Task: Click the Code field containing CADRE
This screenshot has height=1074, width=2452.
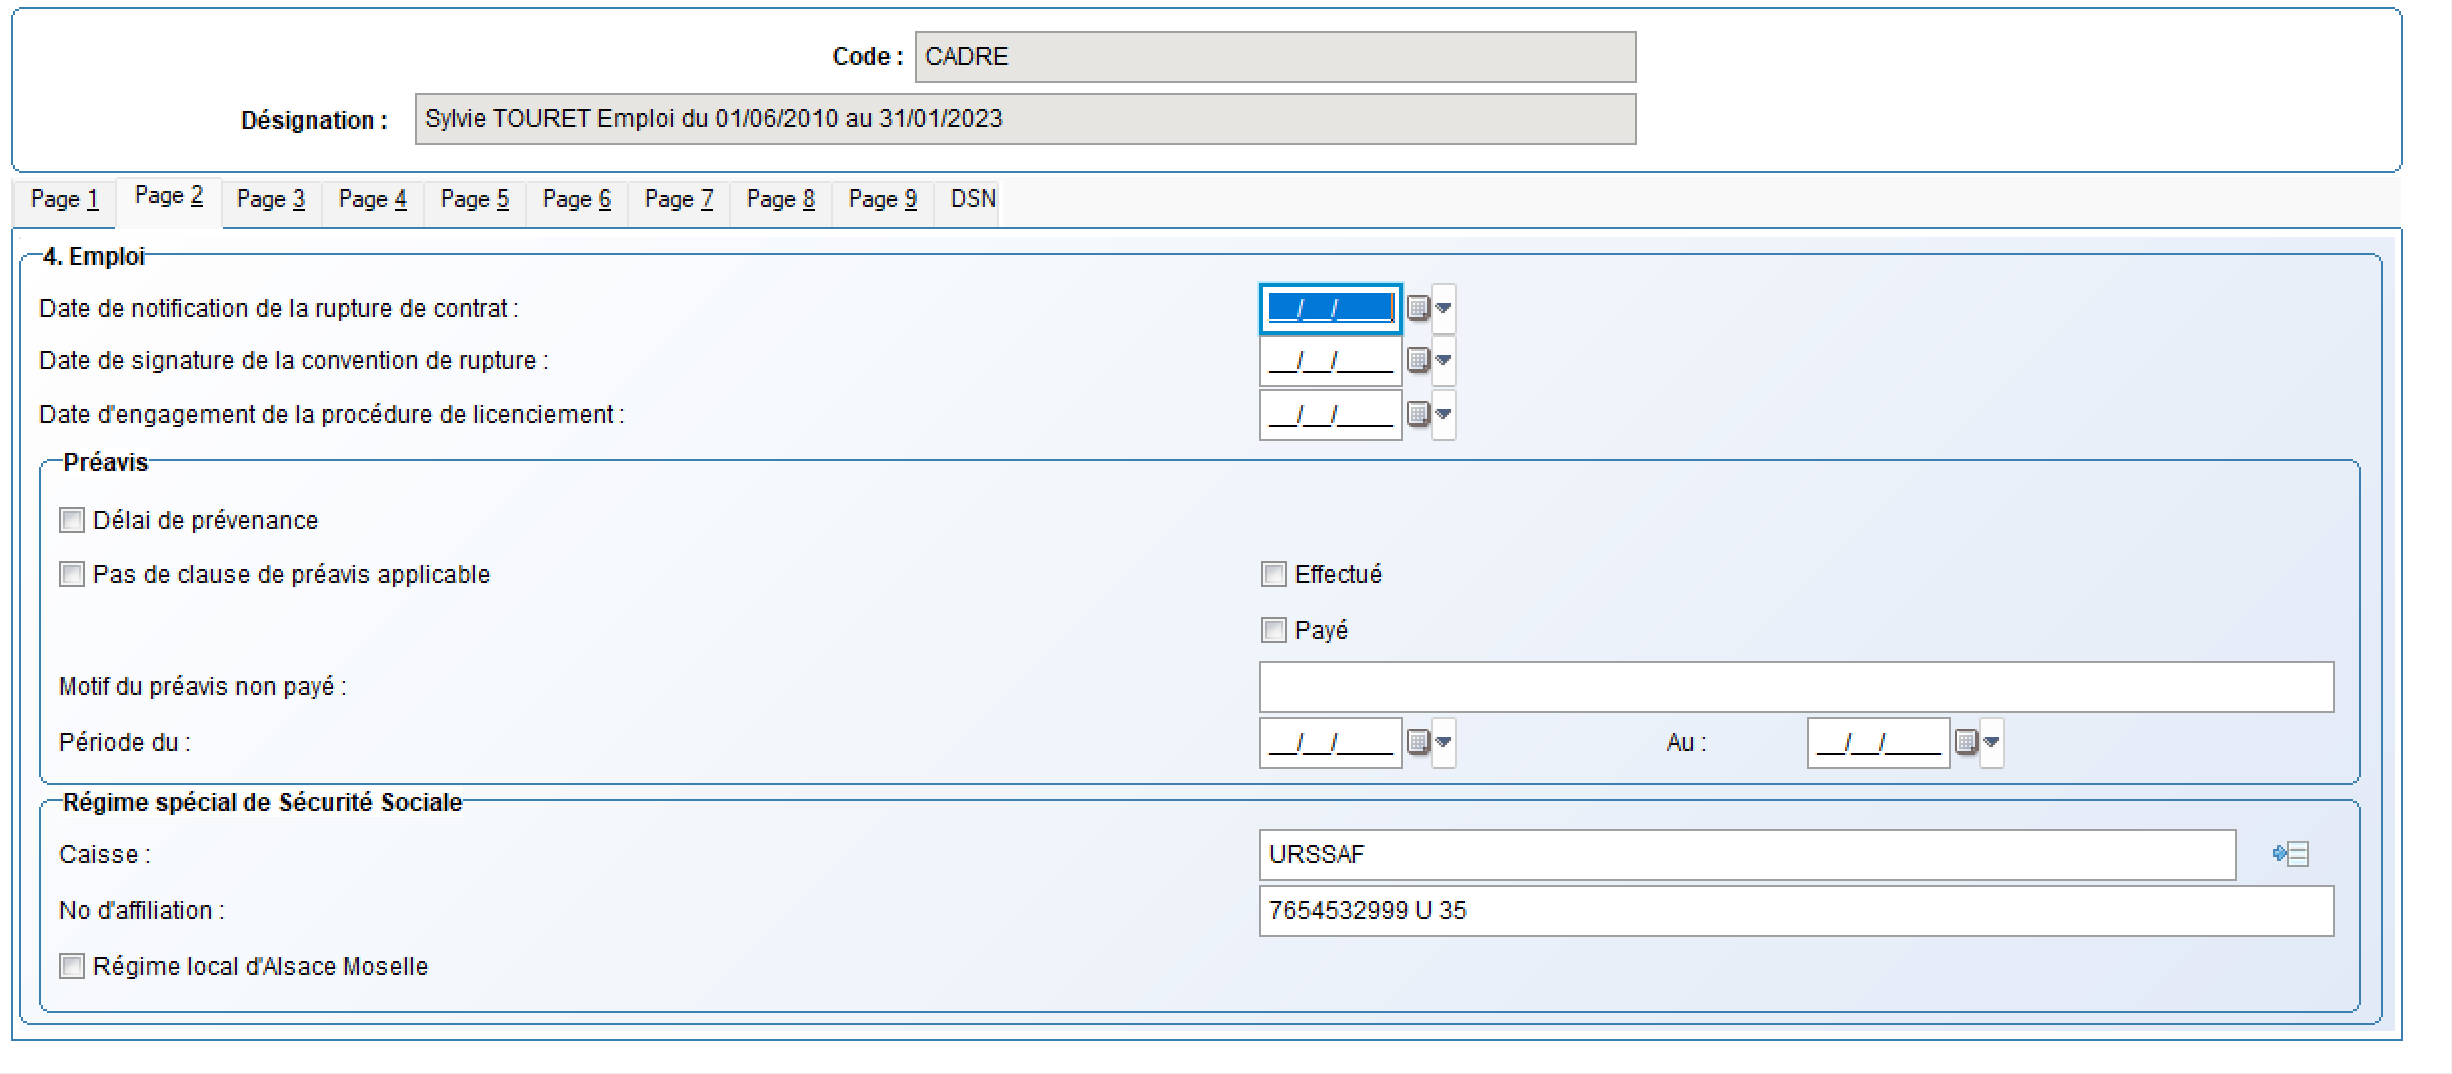Action: coord(1275,57)
